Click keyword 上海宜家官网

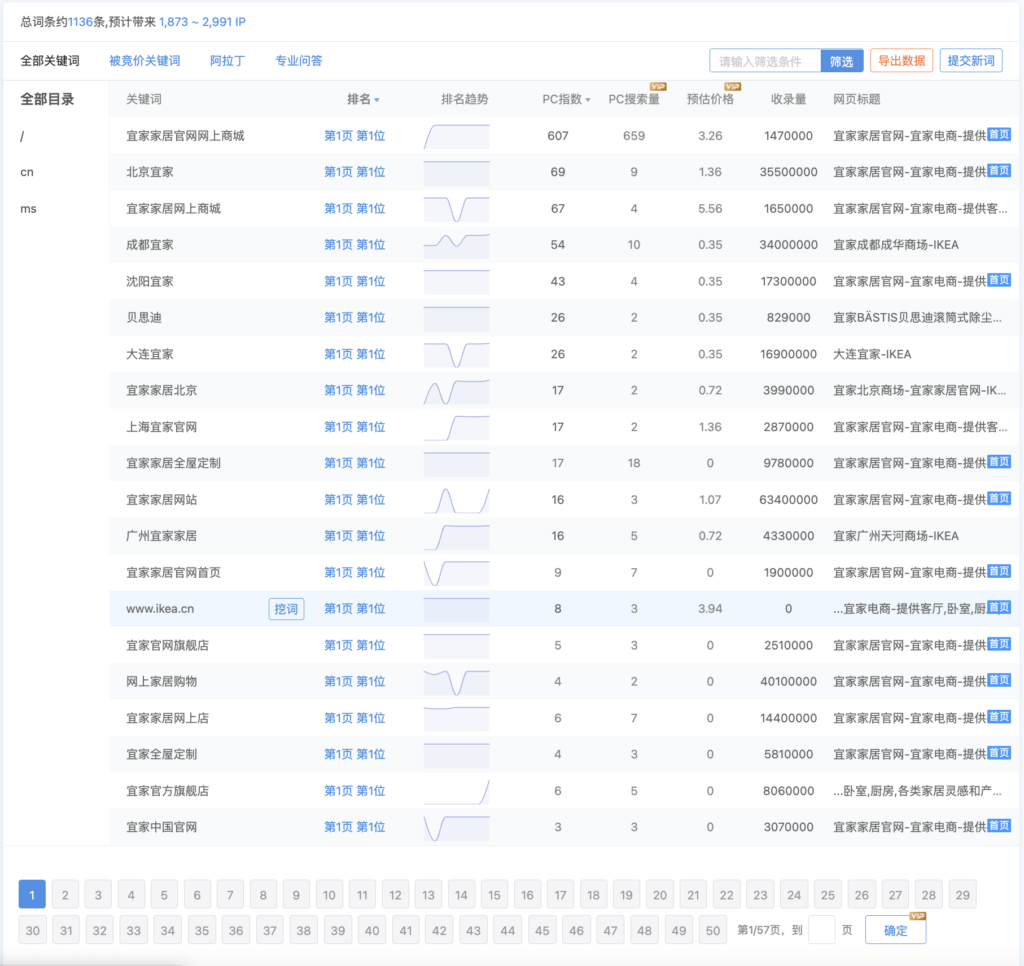coord(161,427)
